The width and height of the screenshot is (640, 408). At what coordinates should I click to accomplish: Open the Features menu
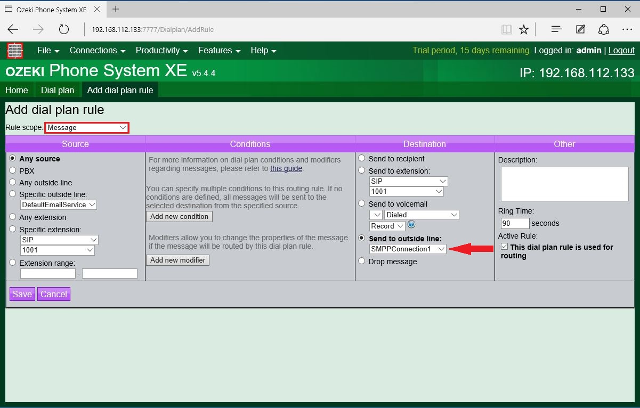click(x=219, y=50)
